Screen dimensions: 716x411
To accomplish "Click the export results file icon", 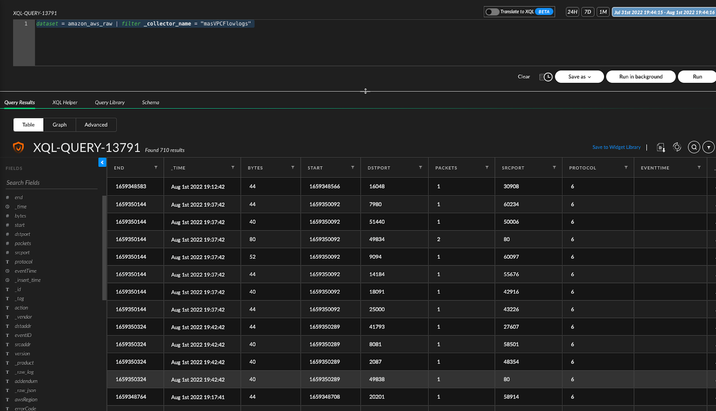I will pos(661,147).
